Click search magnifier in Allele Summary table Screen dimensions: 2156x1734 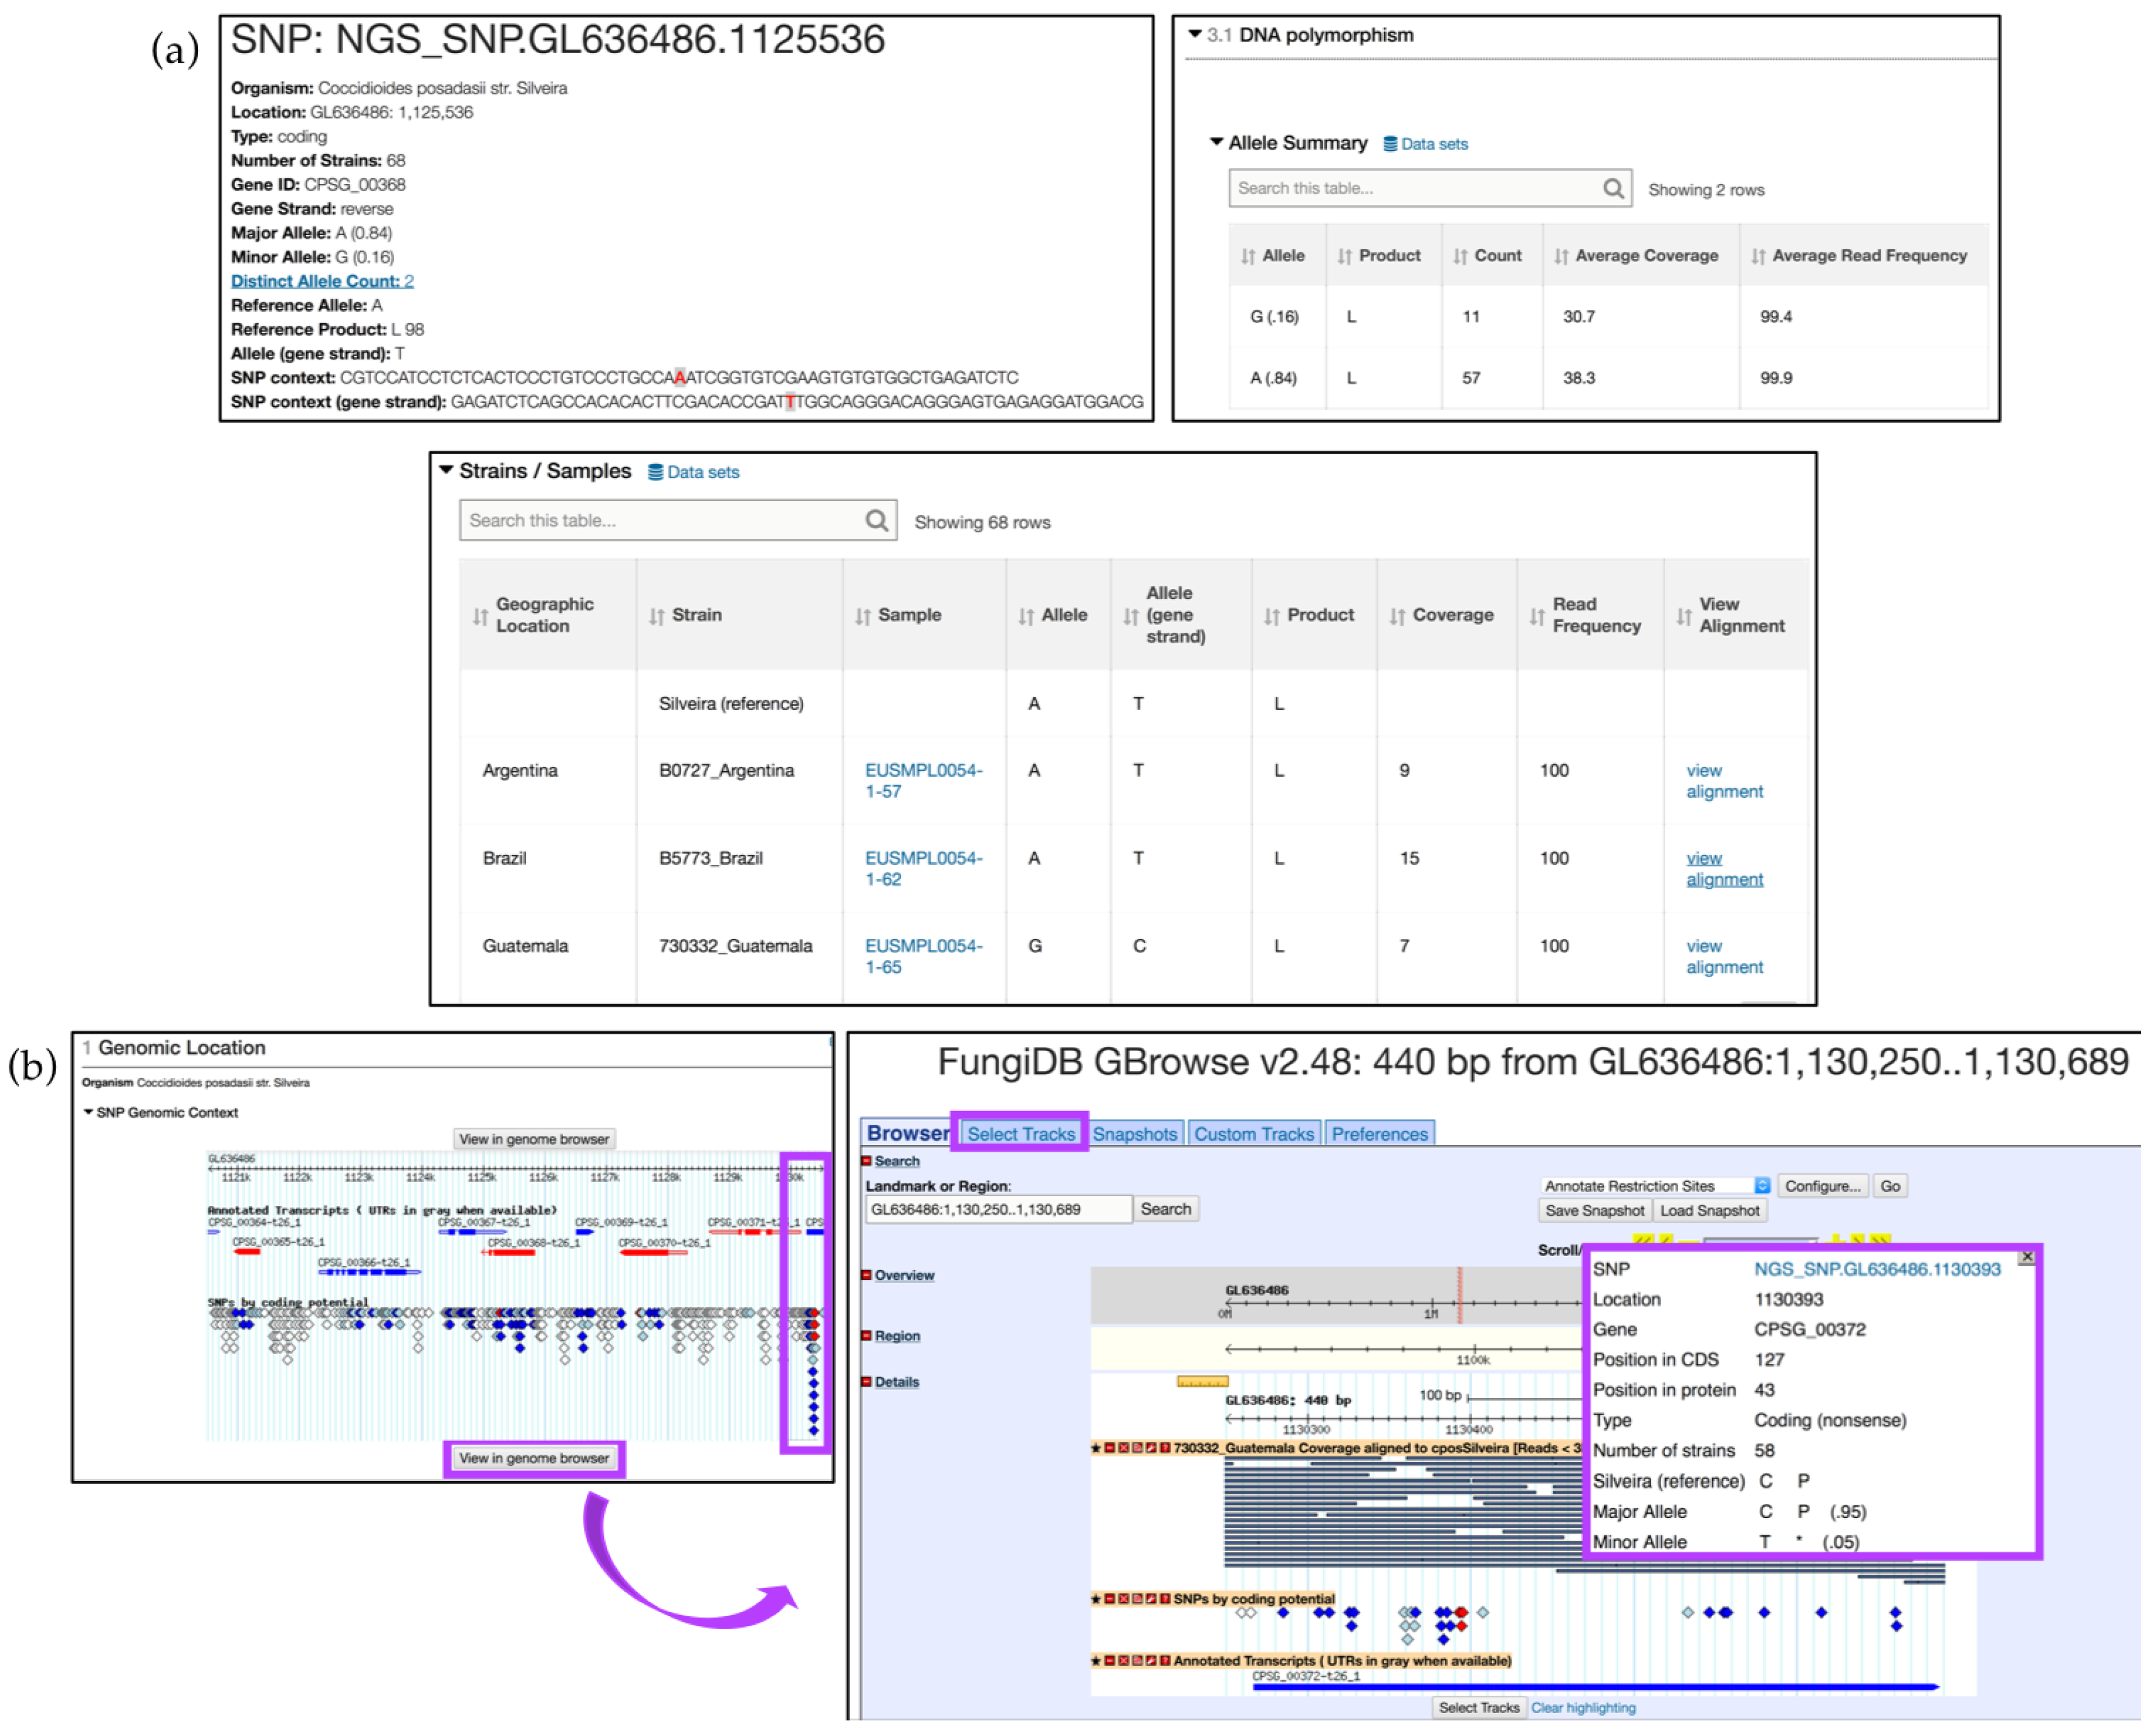pos(1613,189)
